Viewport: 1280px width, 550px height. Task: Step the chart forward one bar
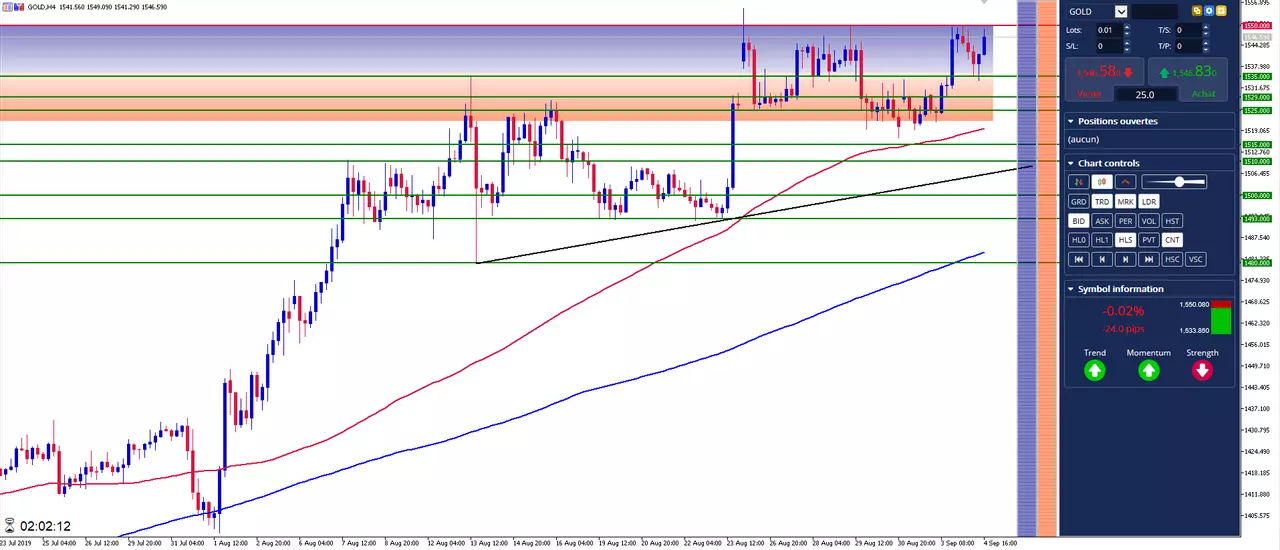(x=1126, y=259)
